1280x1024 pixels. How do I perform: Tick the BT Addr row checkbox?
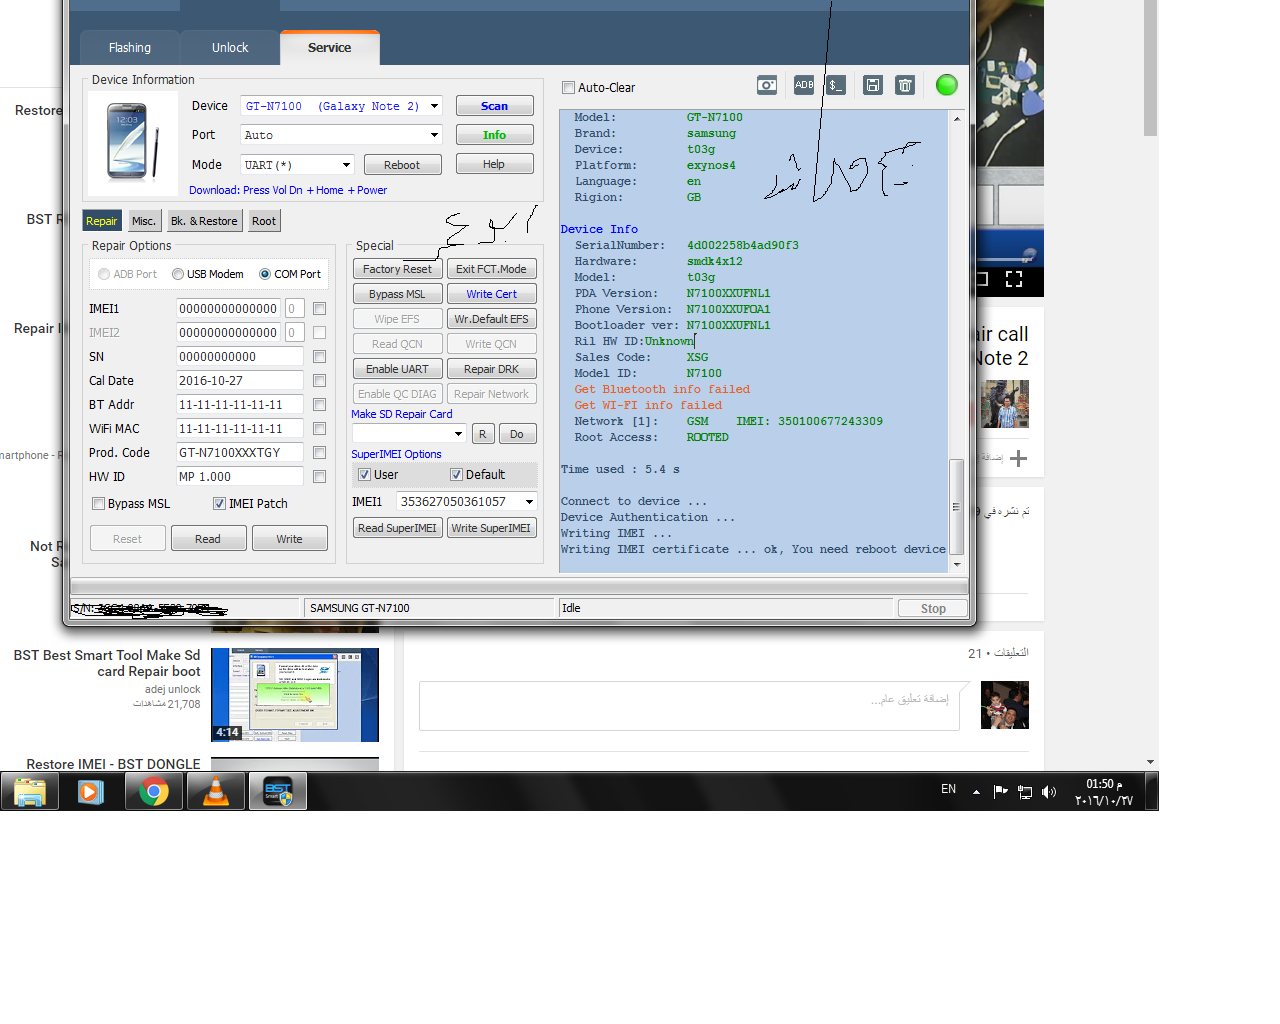pyautogui.click(x=320, y=405)
